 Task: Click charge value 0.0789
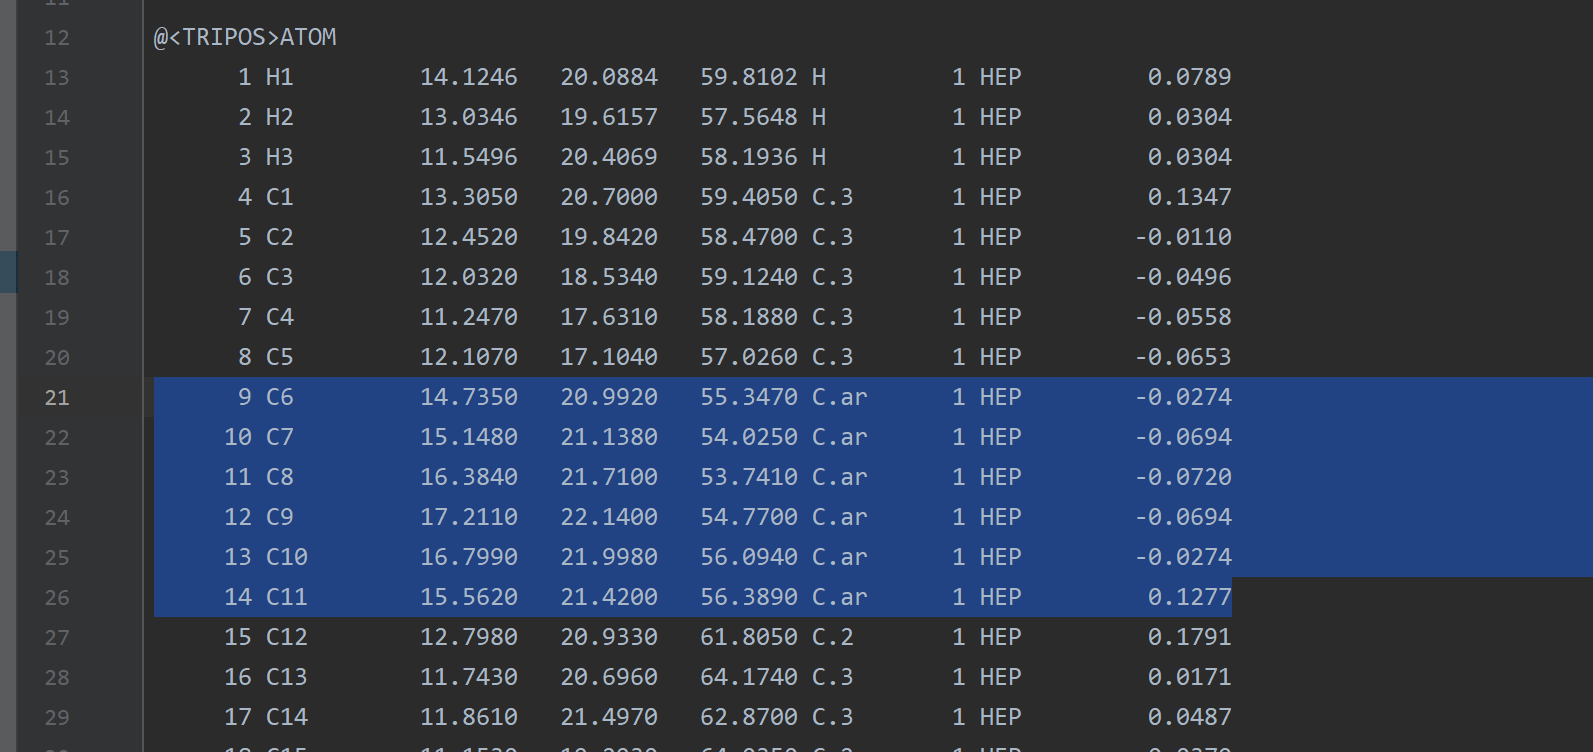pyautogui.click(x=1190, y=77)
